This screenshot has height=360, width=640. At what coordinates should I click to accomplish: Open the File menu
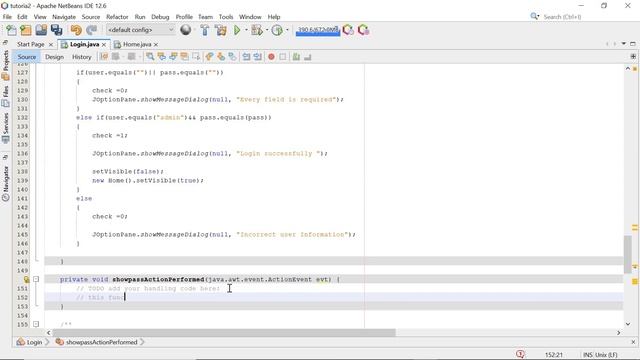[7, 17]
